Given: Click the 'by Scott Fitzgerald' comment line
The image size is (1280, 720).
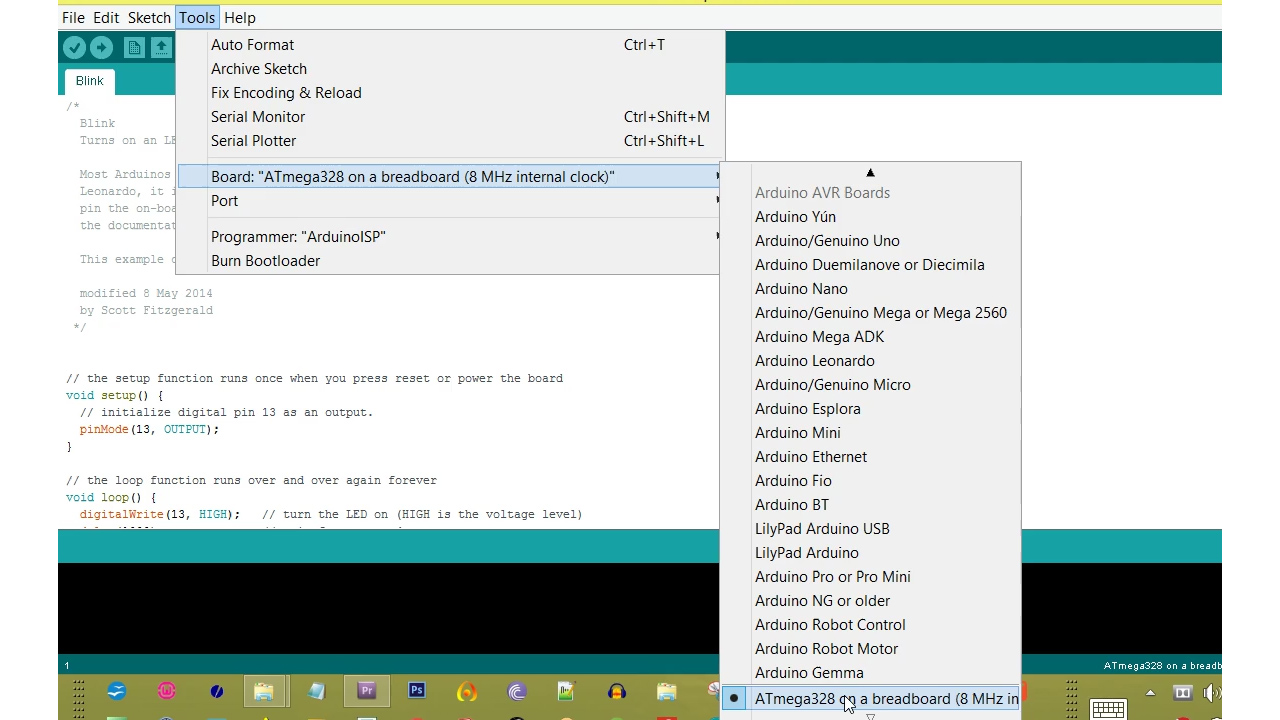Looking at the screenshot, I should pos(146,310).
